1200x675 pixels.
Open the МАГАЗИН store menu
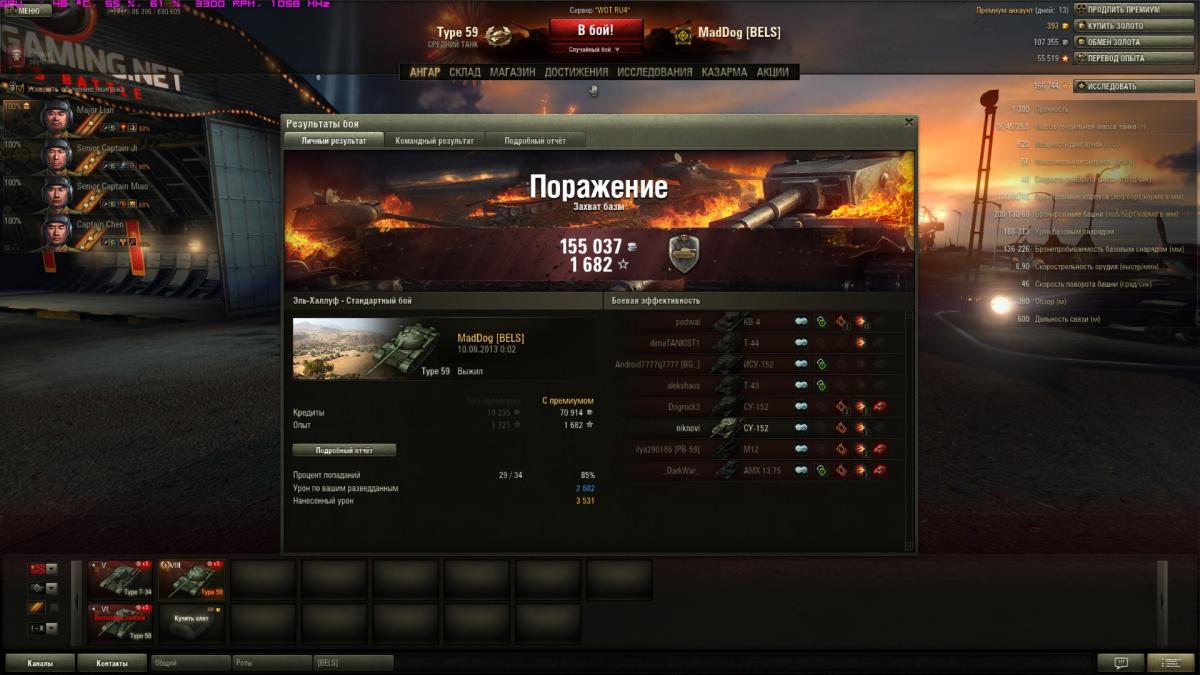click(x=512, y=72)
